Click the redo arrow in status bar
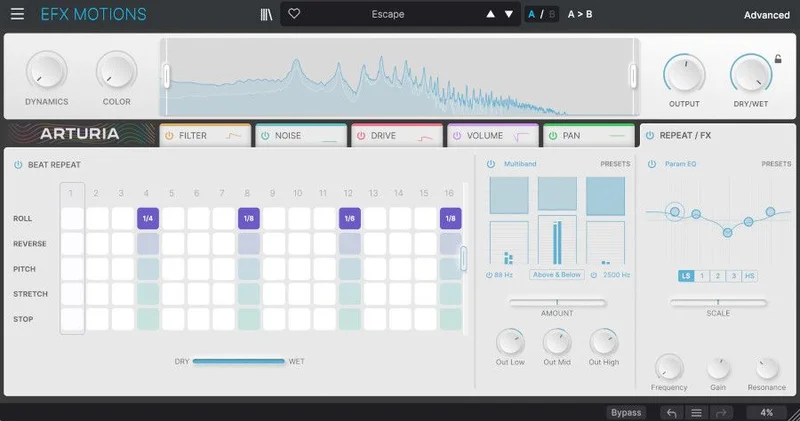Screen dimensions: 800x421 coord(721,412)
